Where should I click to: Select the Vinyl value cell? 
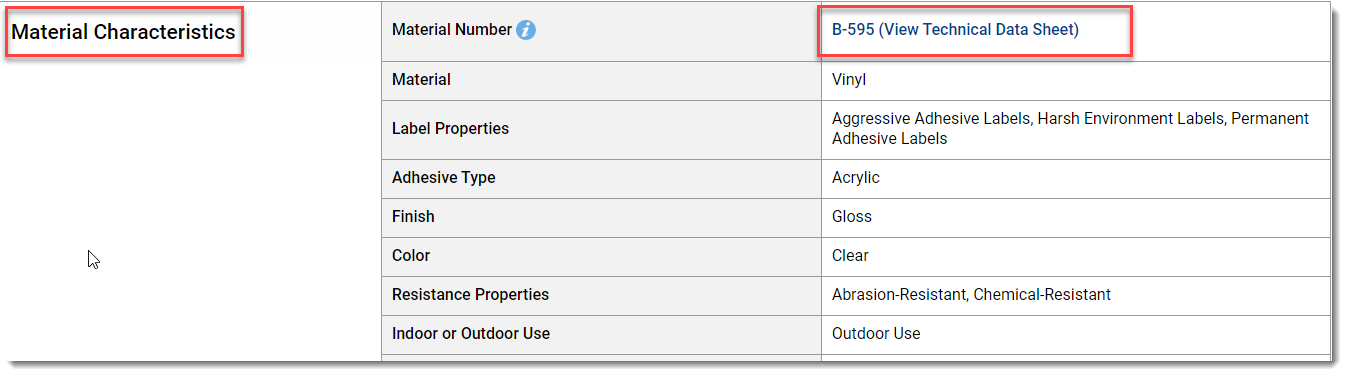[x=1075, y=81]
